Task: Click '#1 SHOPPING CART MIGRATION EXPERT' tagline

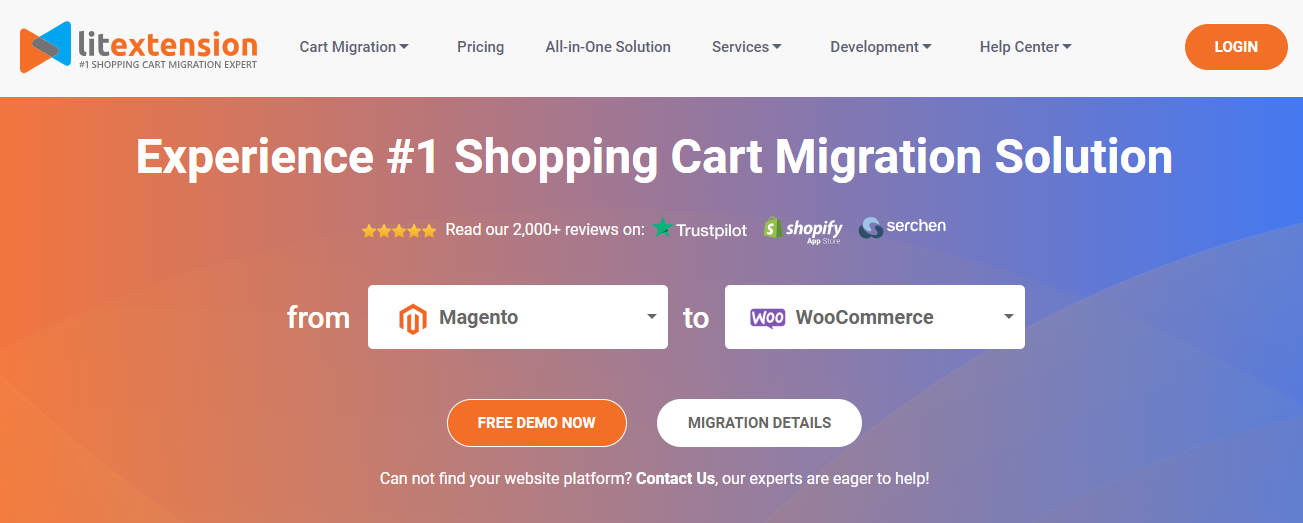Action: point(168,65)
